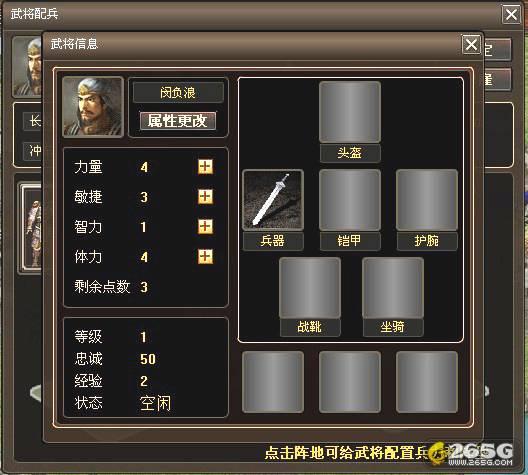This screenshot has height=475, width=528.
Task: Click the soldier figure thumbnail on left edge
Action: pos(32,228)
